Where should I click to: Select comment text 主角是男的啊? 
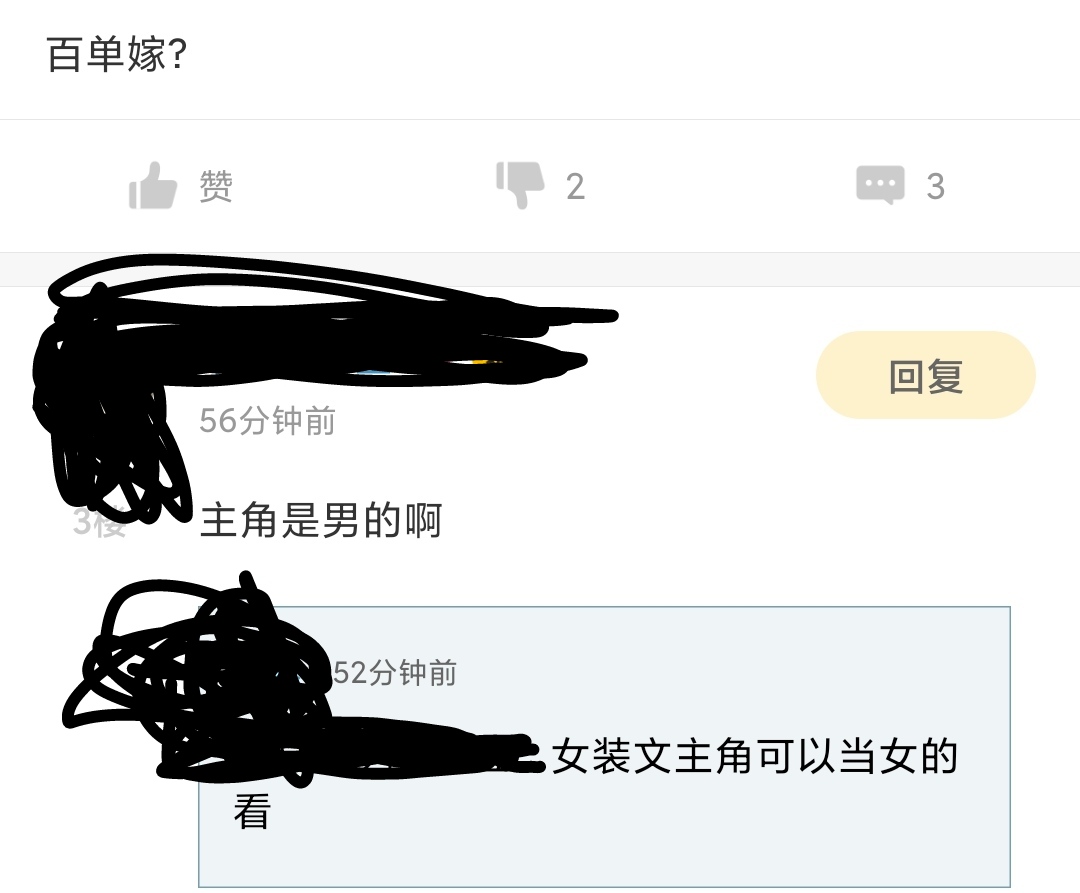[x=321, y=521]
